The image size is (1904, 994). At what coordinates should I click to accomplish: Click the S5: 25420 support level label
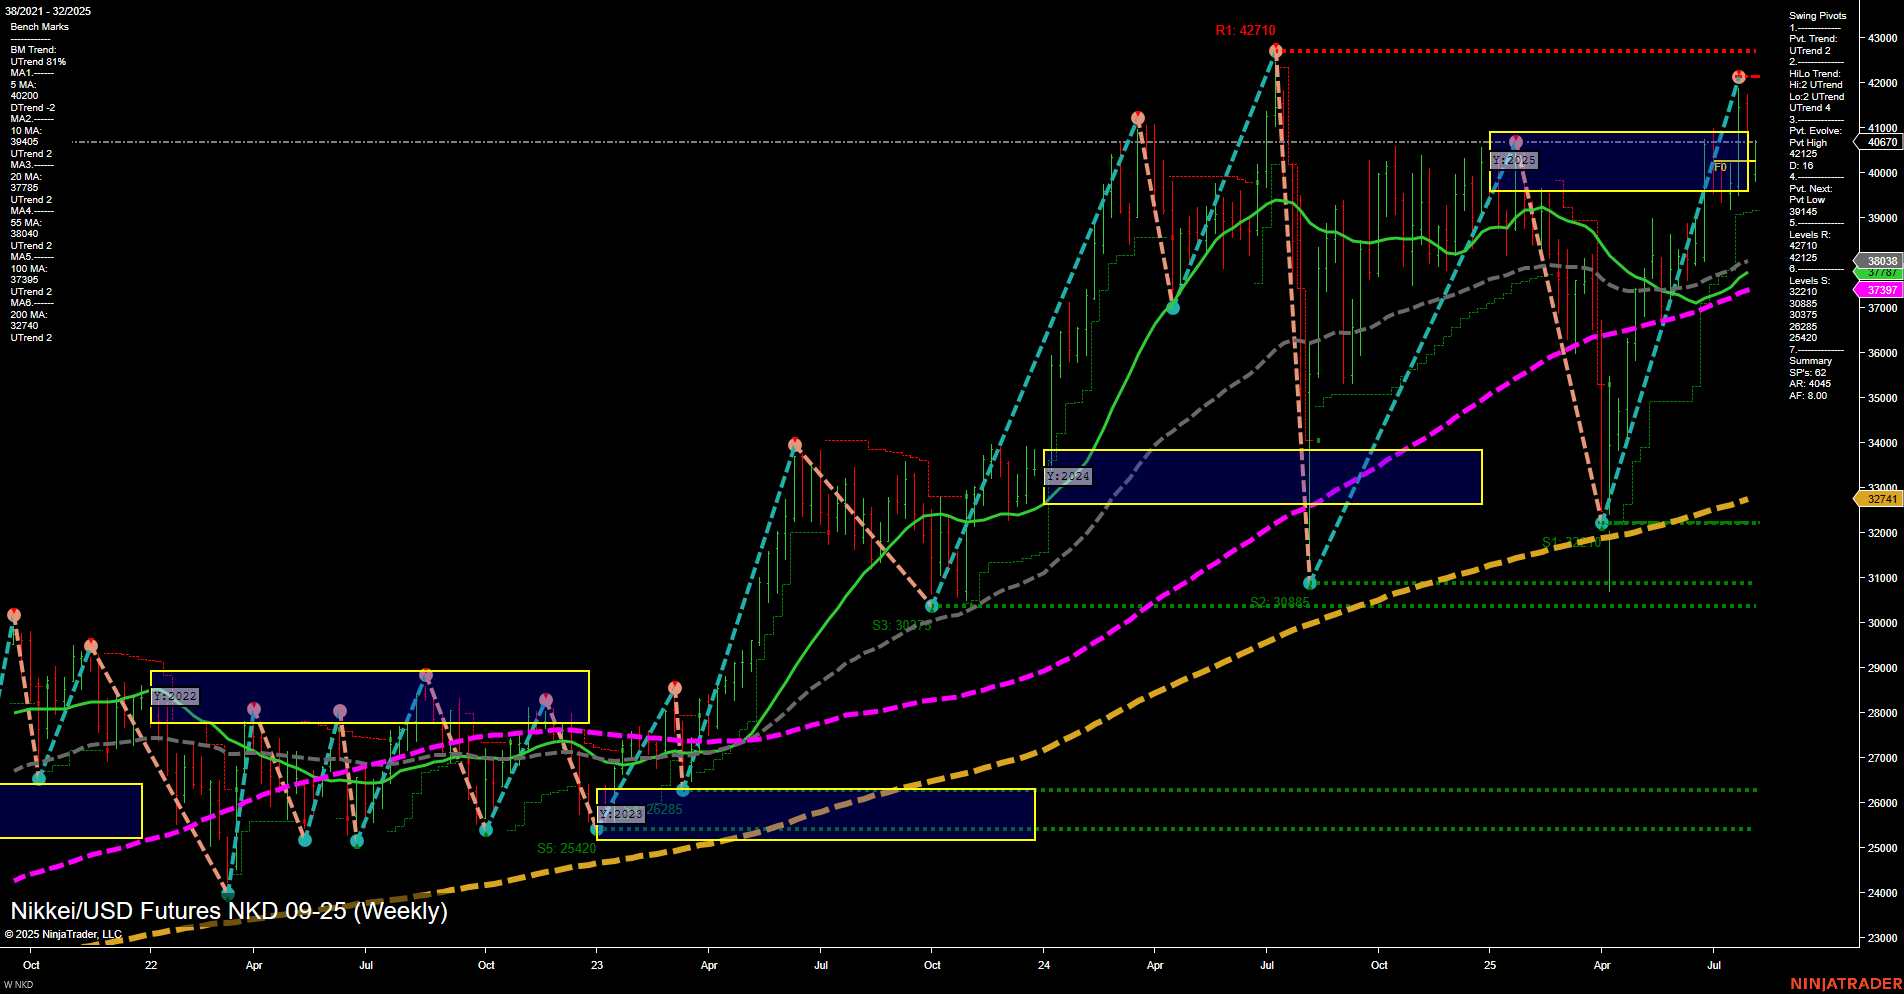[x=567, y=847]
